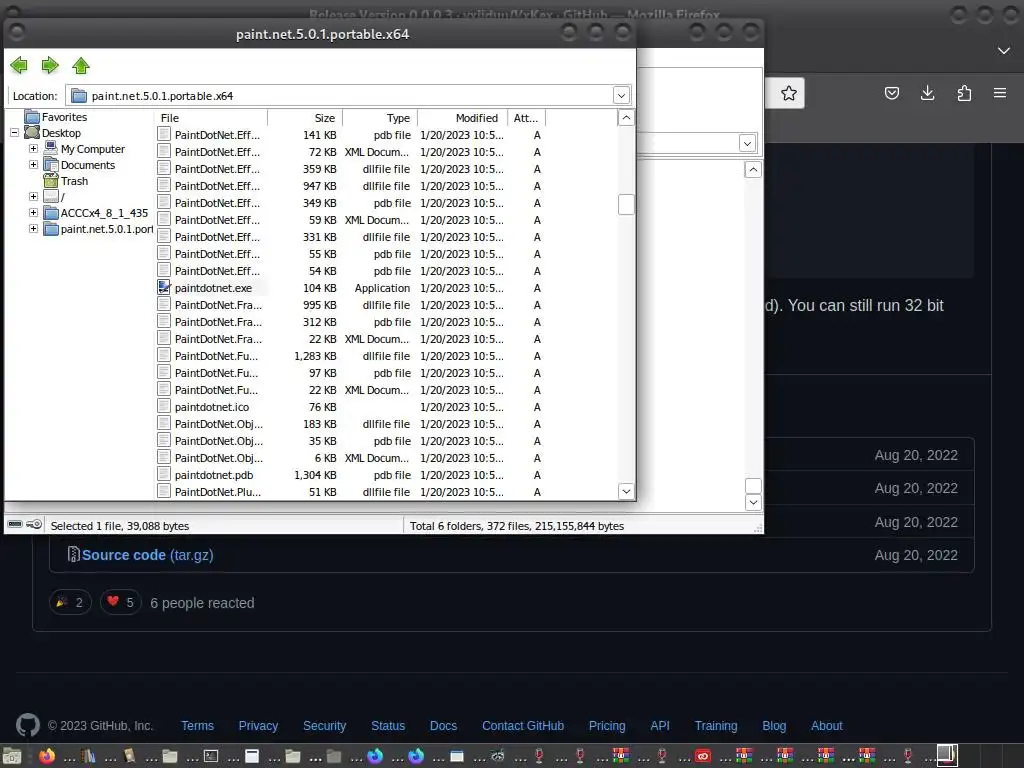Open Firefox list all tabs chevron
The image size is (1024, 768).
point(1004,51)
